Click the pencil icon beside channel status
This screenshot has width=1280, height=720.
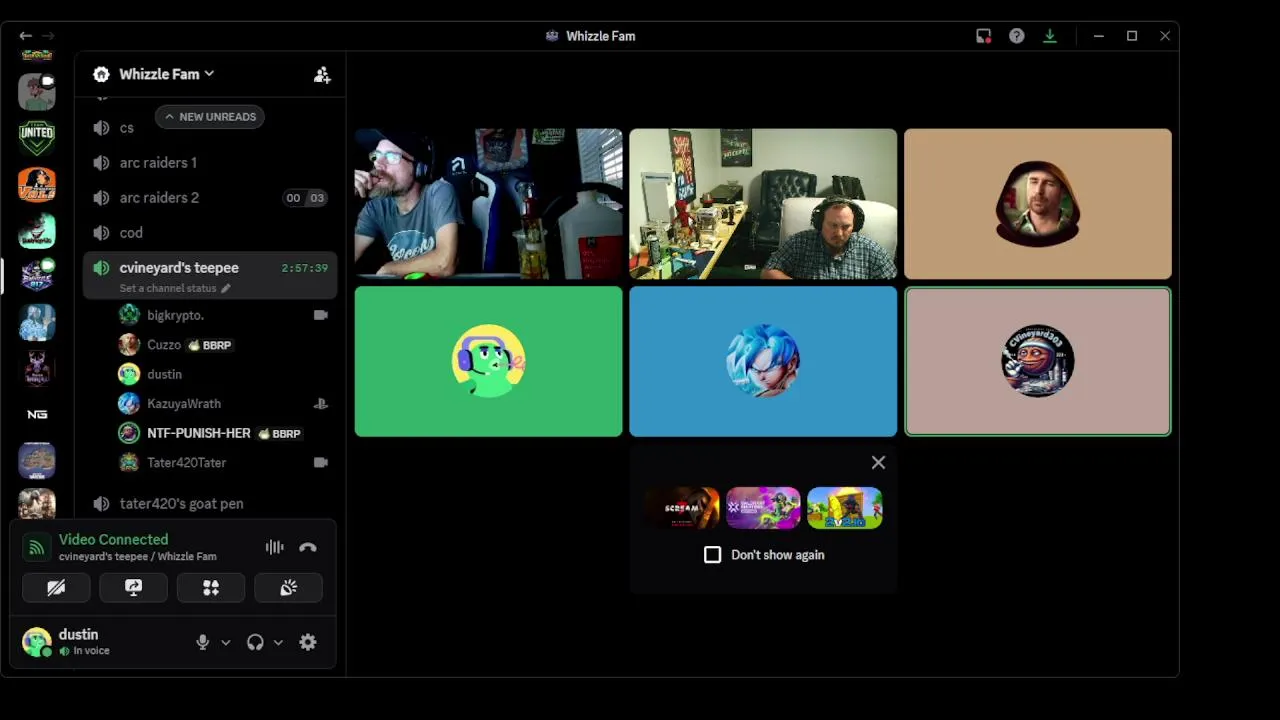click(x=226, y=288)
